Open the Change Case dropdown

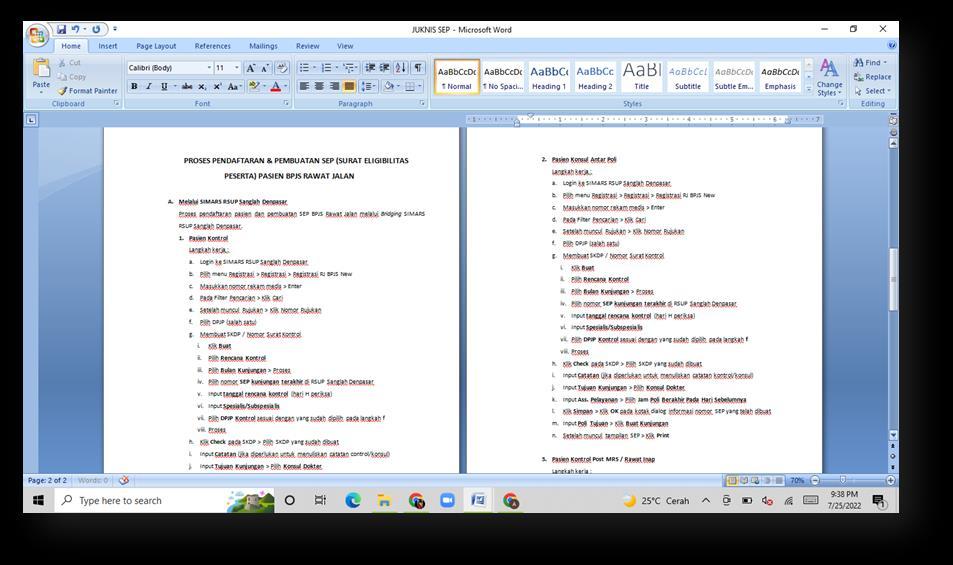point(234,86)
